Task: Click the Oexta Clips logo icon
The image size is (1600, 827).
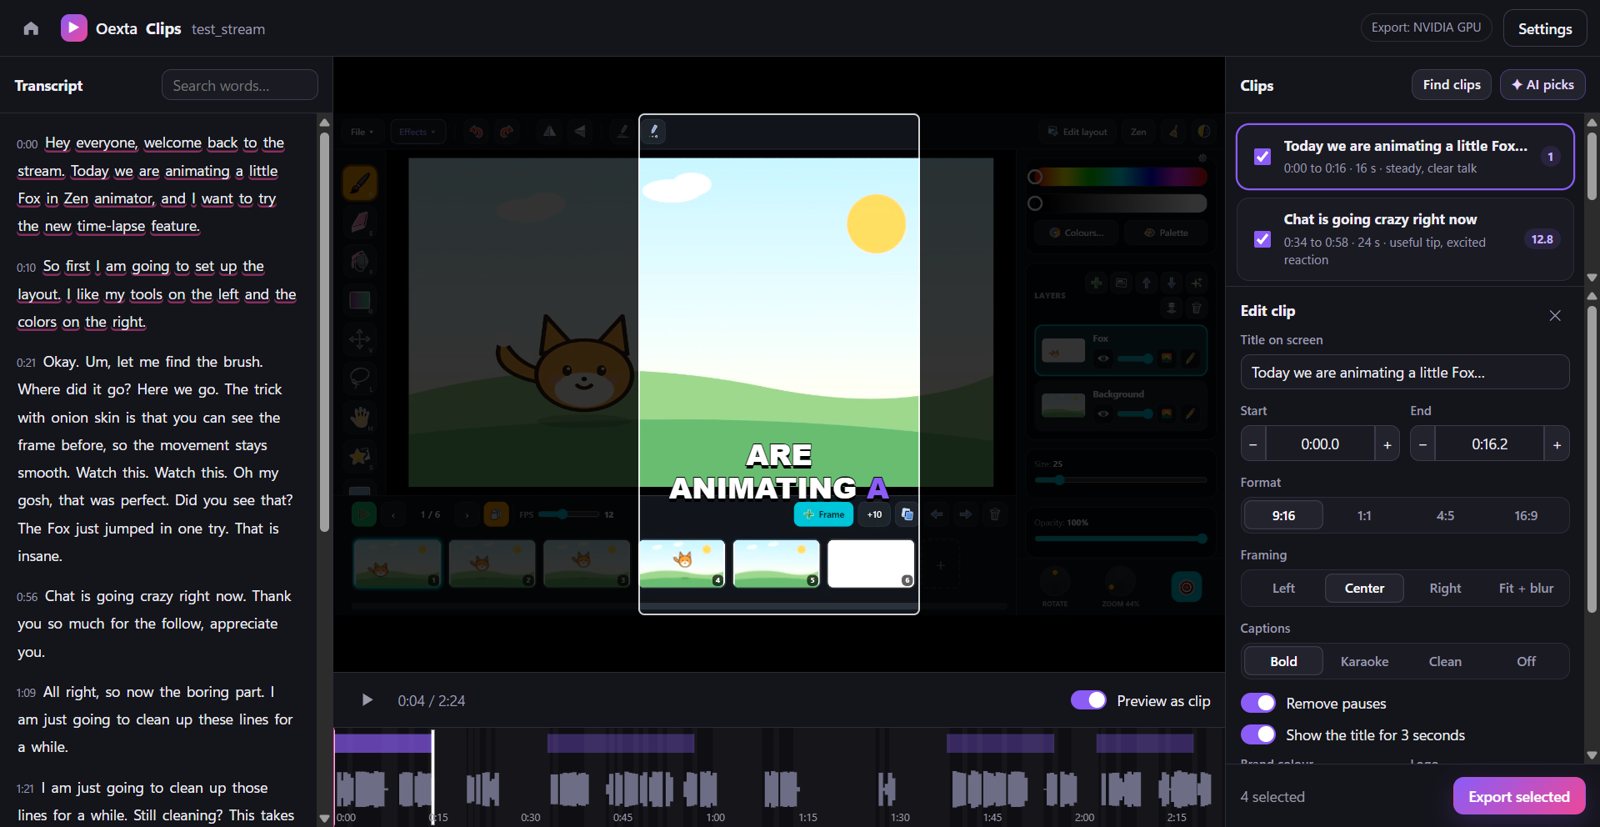Action: (73, 28)
